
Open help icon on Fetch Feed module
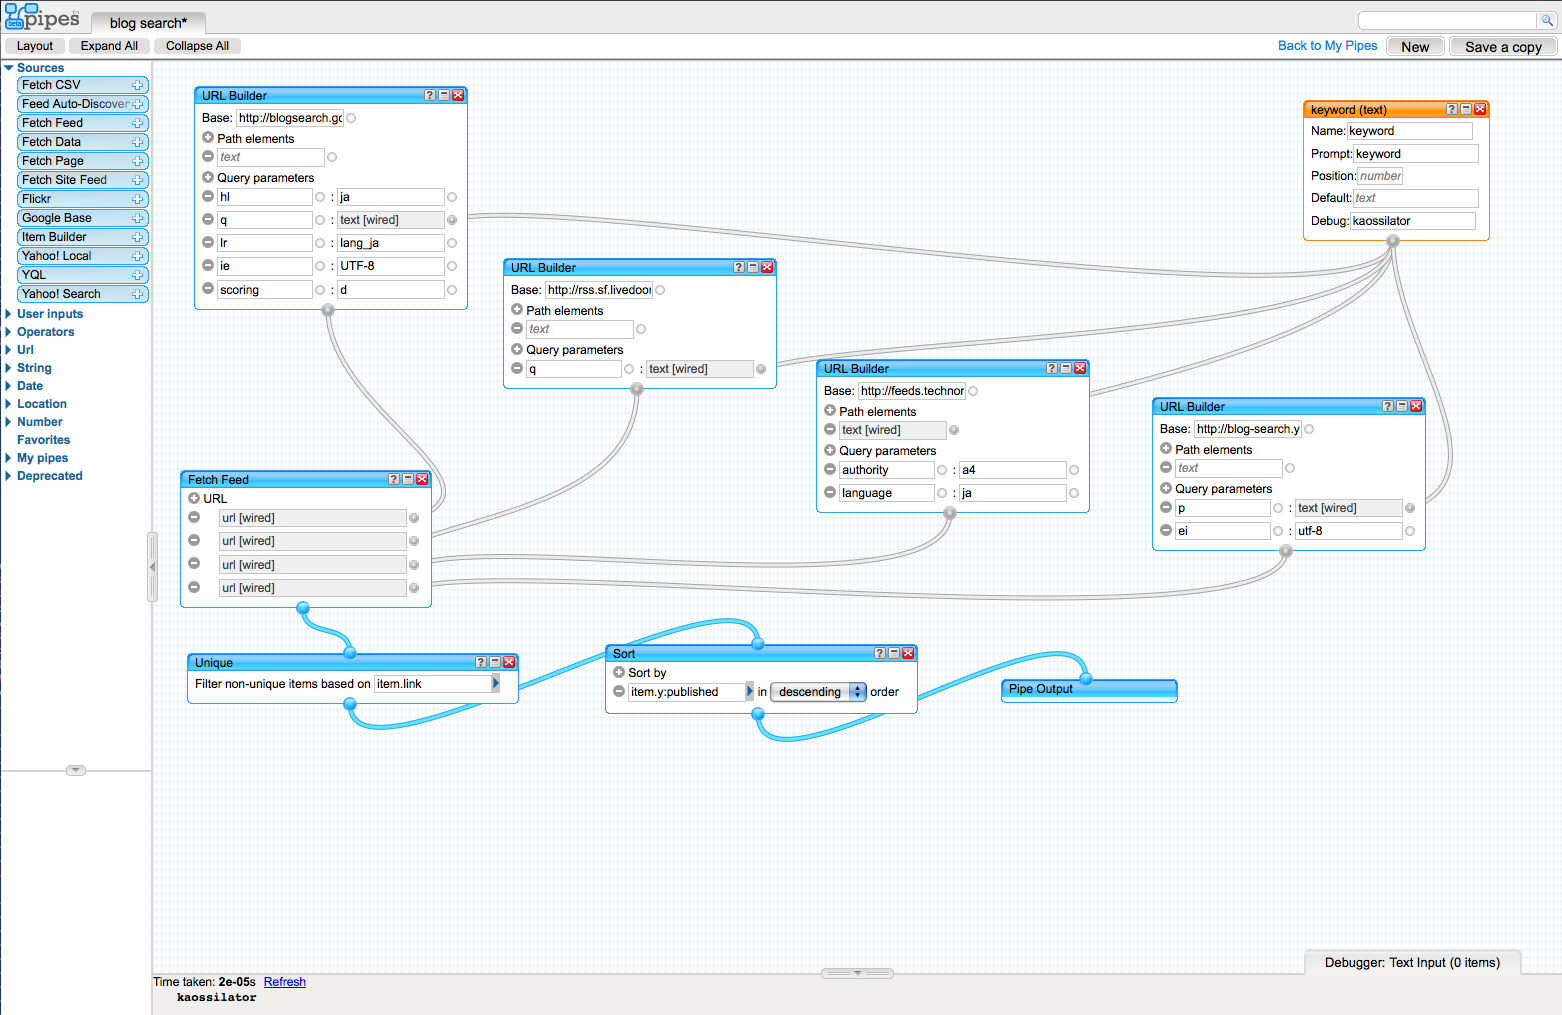(394, 479)
